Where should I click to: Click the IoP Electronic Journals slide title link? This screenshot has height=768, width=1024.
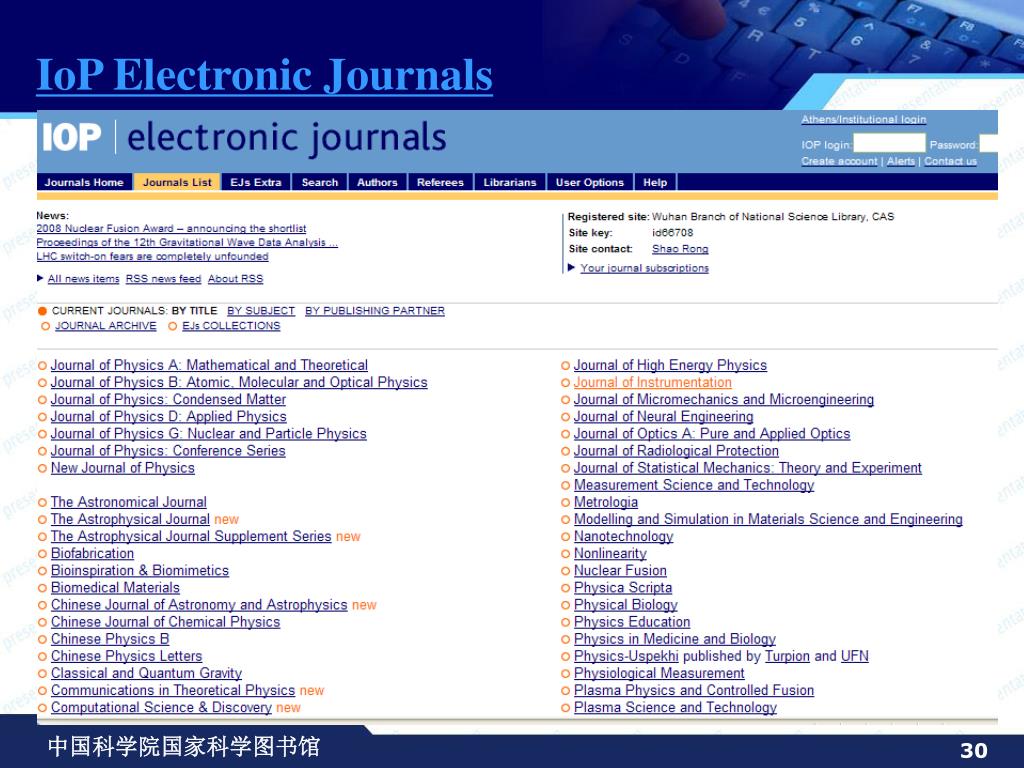pos(264,75)
